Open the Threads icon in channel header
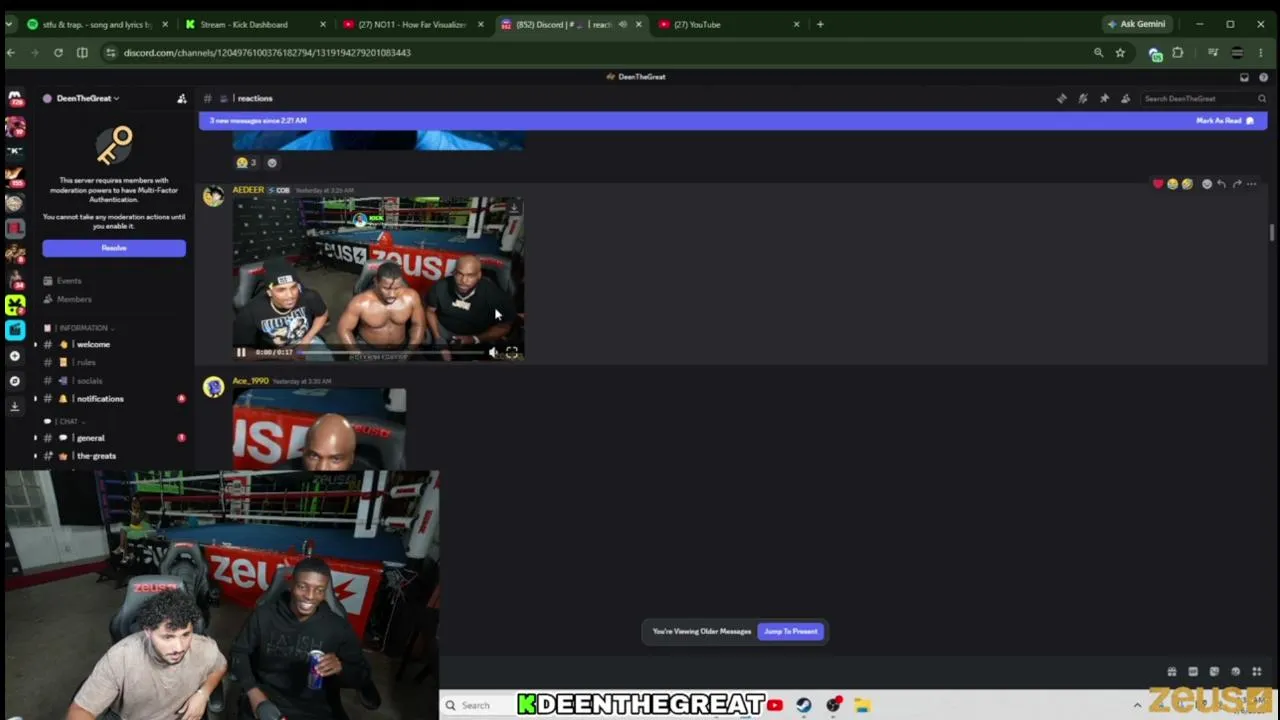 tap(1062, 98)
